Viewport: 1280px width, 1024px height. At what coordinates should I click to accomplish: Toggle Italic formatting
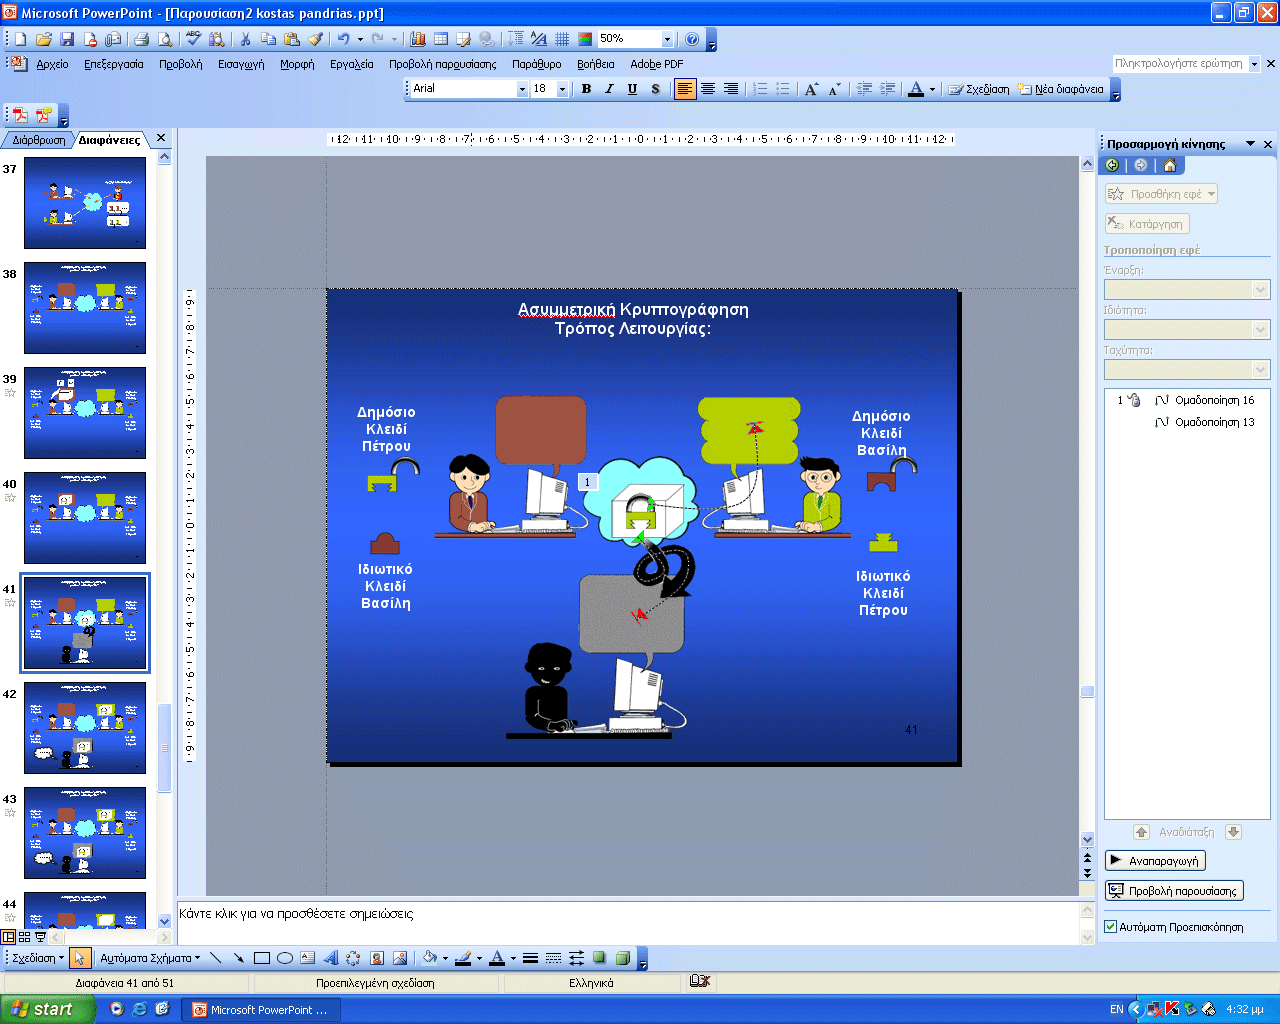(609, 89)
